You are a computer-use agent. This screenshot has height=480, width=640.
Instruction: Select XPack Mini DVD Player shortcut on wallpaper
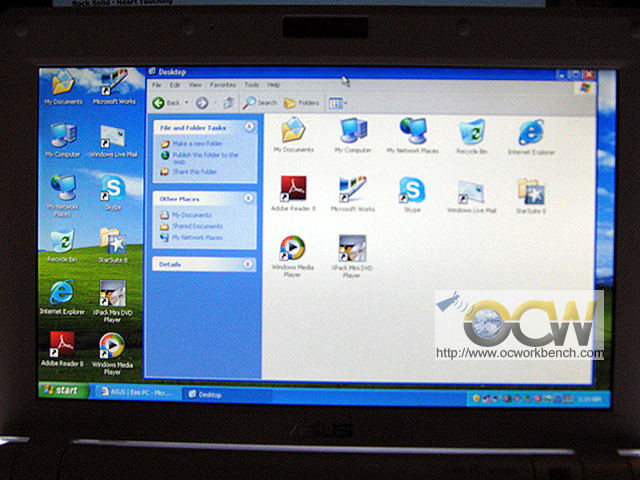click(112, 301)
